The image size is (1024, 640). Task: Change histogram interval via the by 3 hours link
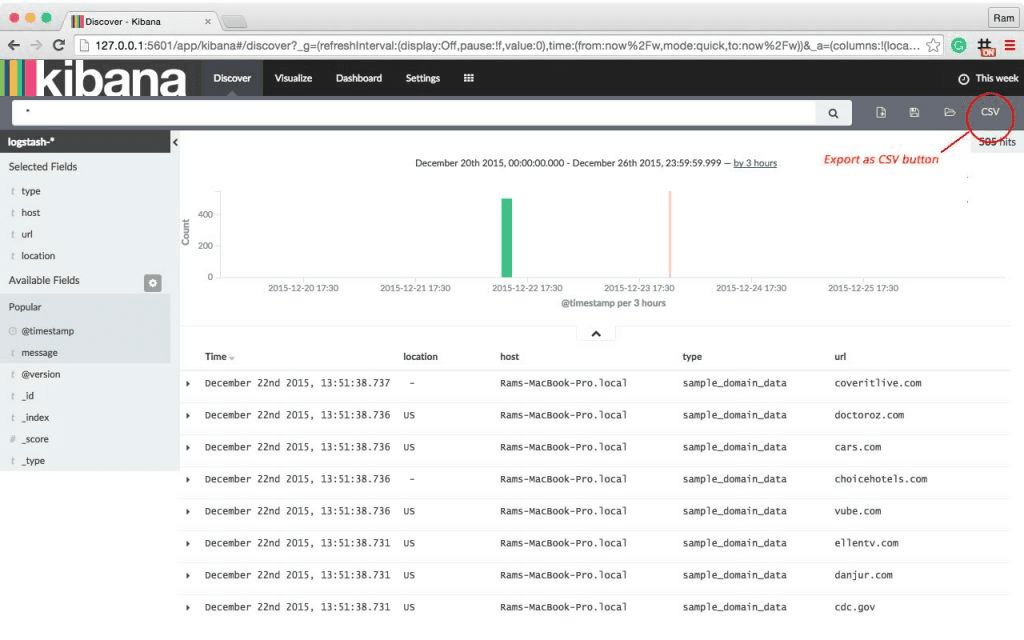pos(755,162)
